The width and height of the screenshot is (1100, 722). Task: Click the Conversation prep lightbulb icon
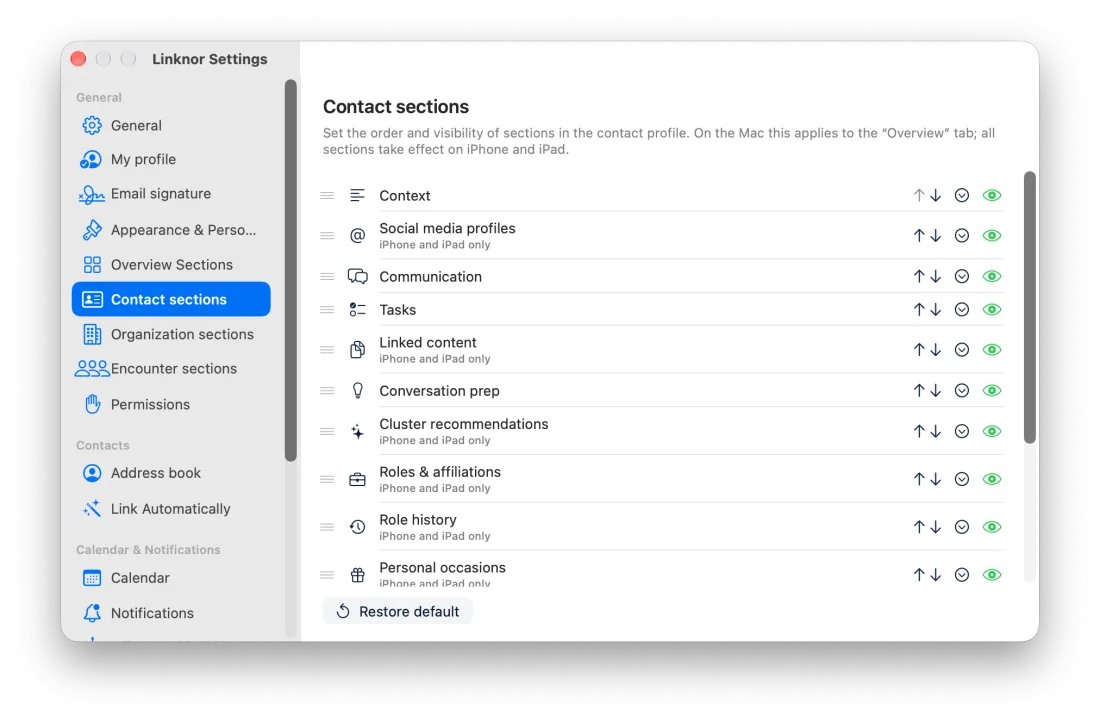click(x=358, y=390)
